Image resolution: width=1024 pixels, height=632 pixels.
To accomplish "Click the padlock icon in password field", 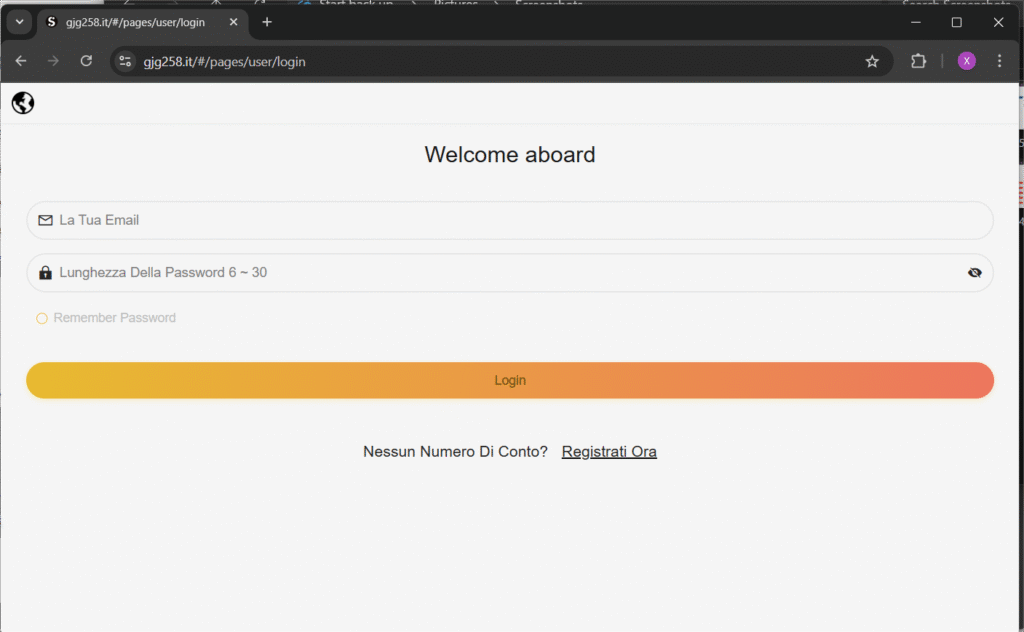I will pos(45,273).
